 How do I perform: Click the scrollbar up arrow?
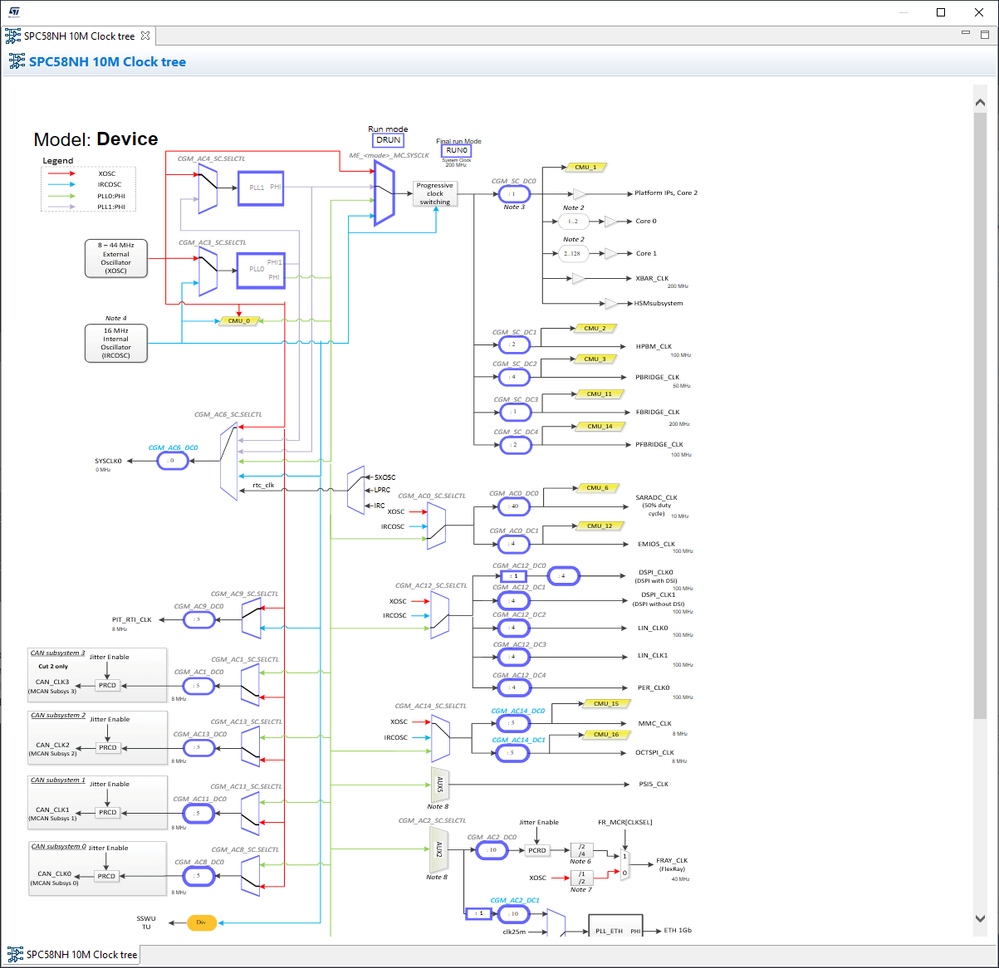click(980, 102)
